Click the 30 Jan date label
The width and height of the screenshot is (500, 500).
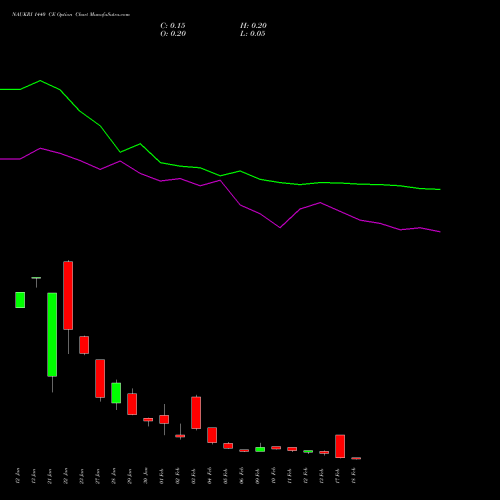(146, 476)
